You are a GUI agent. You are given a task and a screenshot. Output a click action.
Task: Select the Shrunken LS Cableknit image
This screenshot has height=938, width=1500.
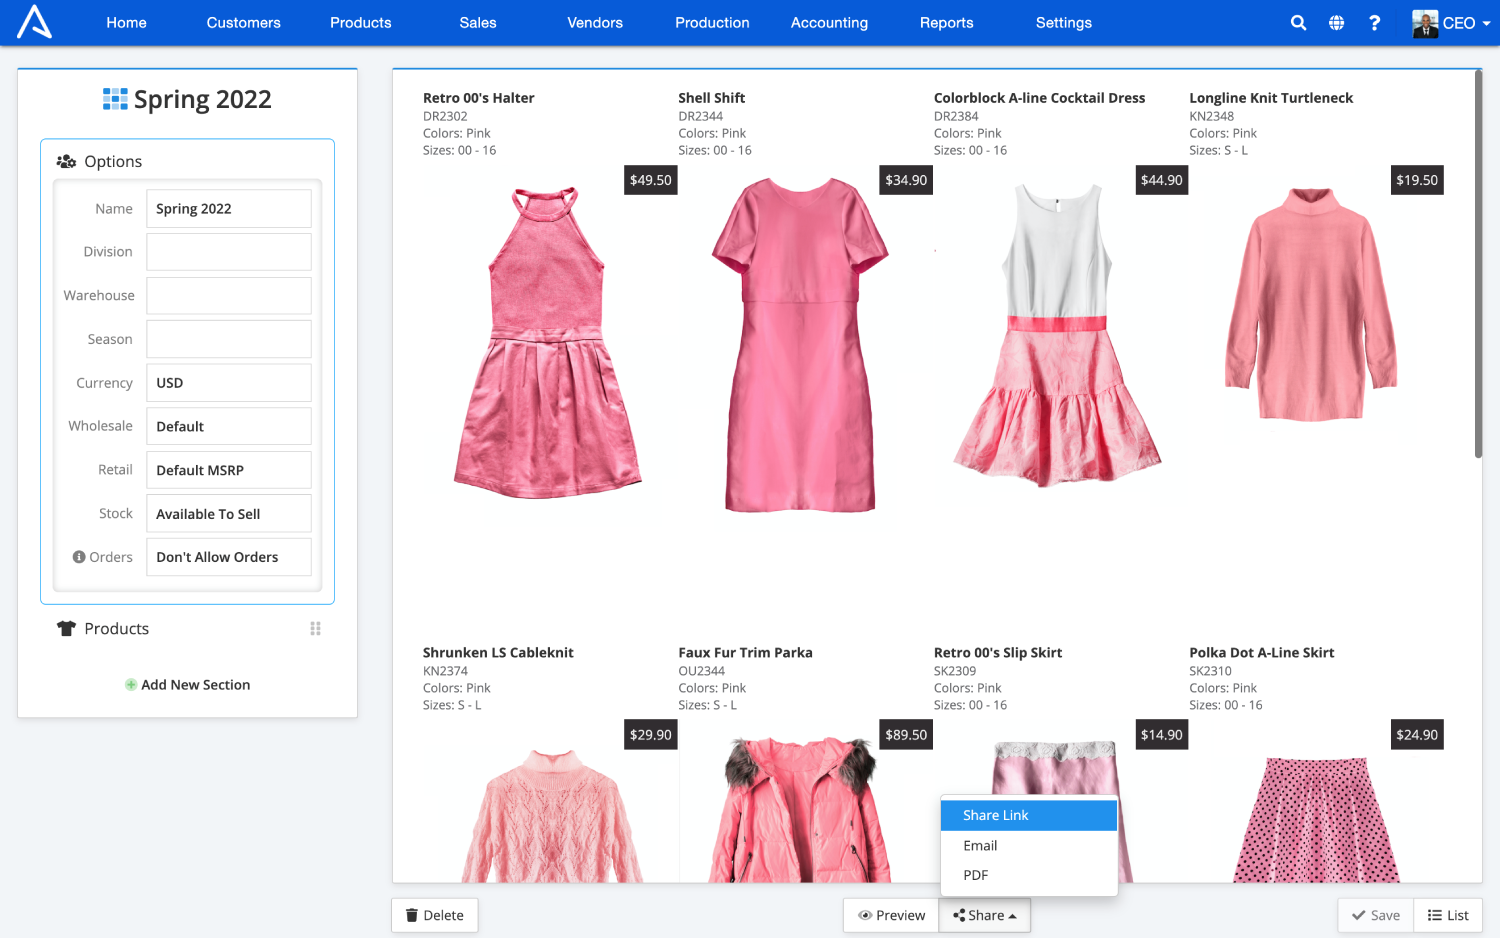tap(552, 815)
